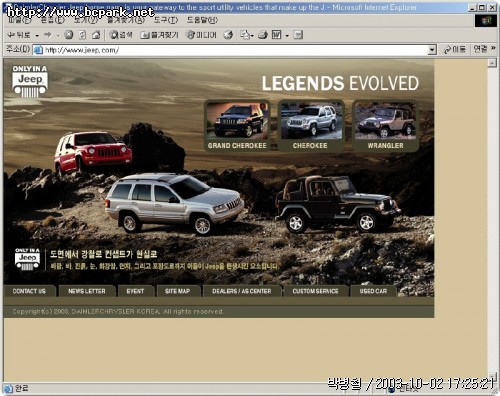Click the Mail toolbar icon
Viewport: 500px width, 396px height.
point(245,35)
